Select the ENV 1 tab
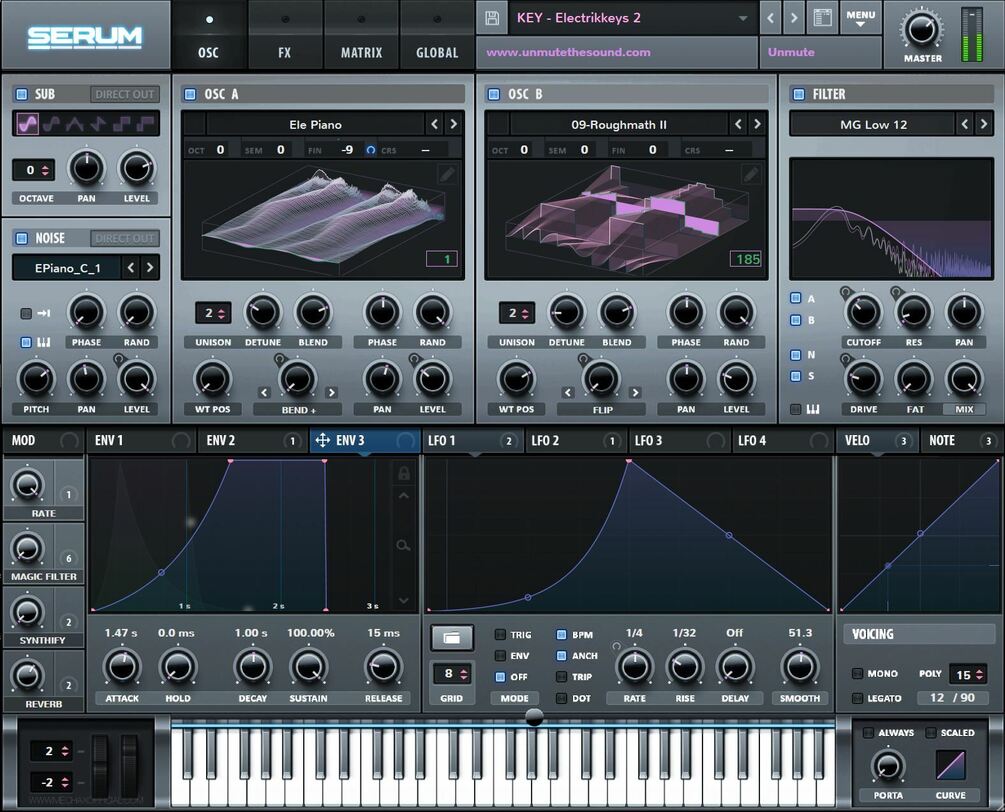The width and height of the screenshot is (1005, 812). click(142, 440)
